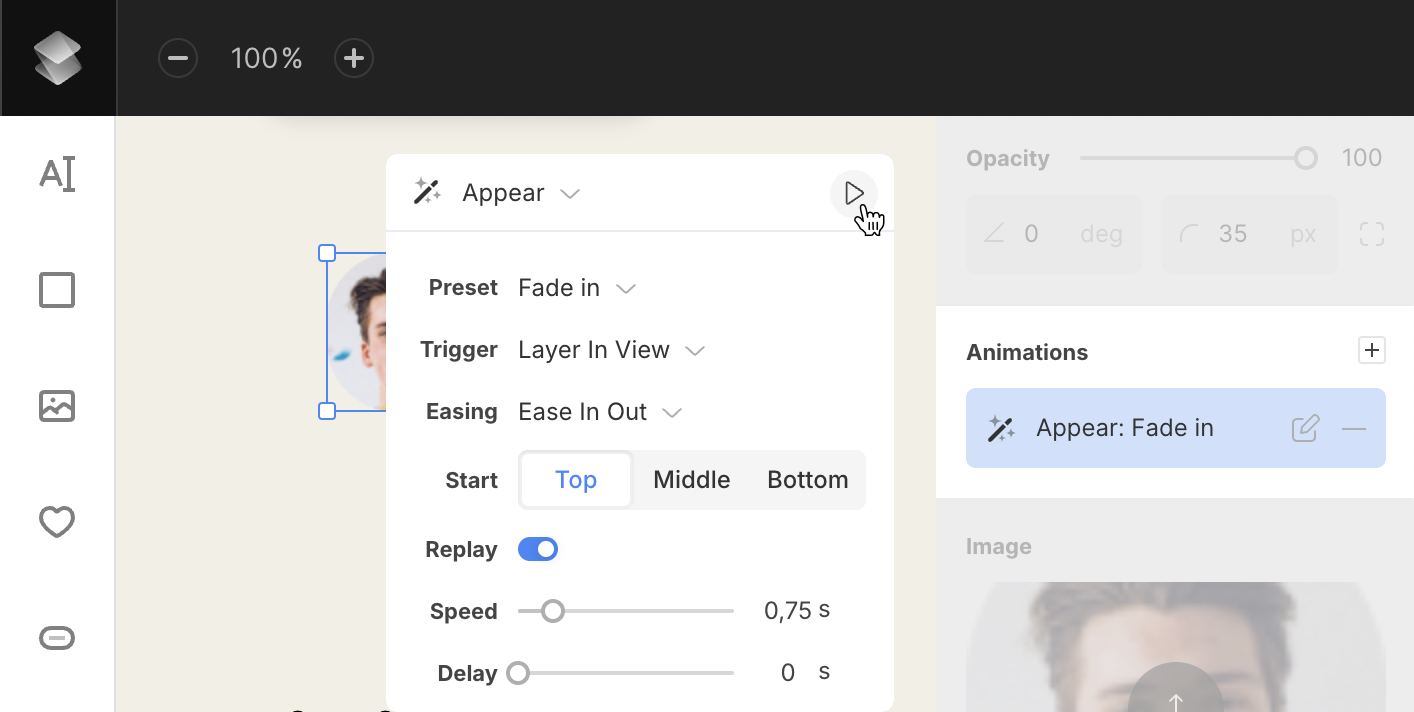Open the Easing Ease In Out dropdown
Viewport: 1414px width, 712px height.
(600, 412)
